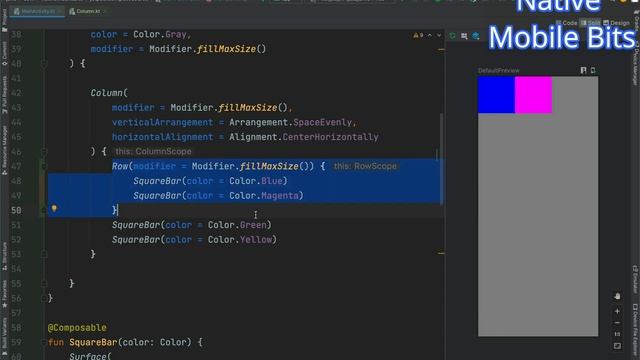This screenshot has width=640, height=360.
Task: Click the yellow lightbulb intention icon
Action: point(54,209)
